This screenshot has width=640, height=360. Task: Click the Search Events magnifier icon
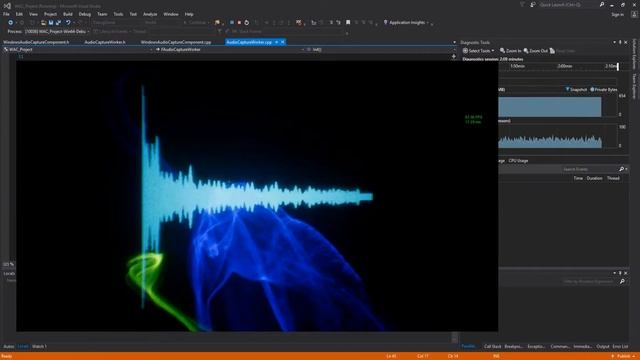tap(622, 169)
